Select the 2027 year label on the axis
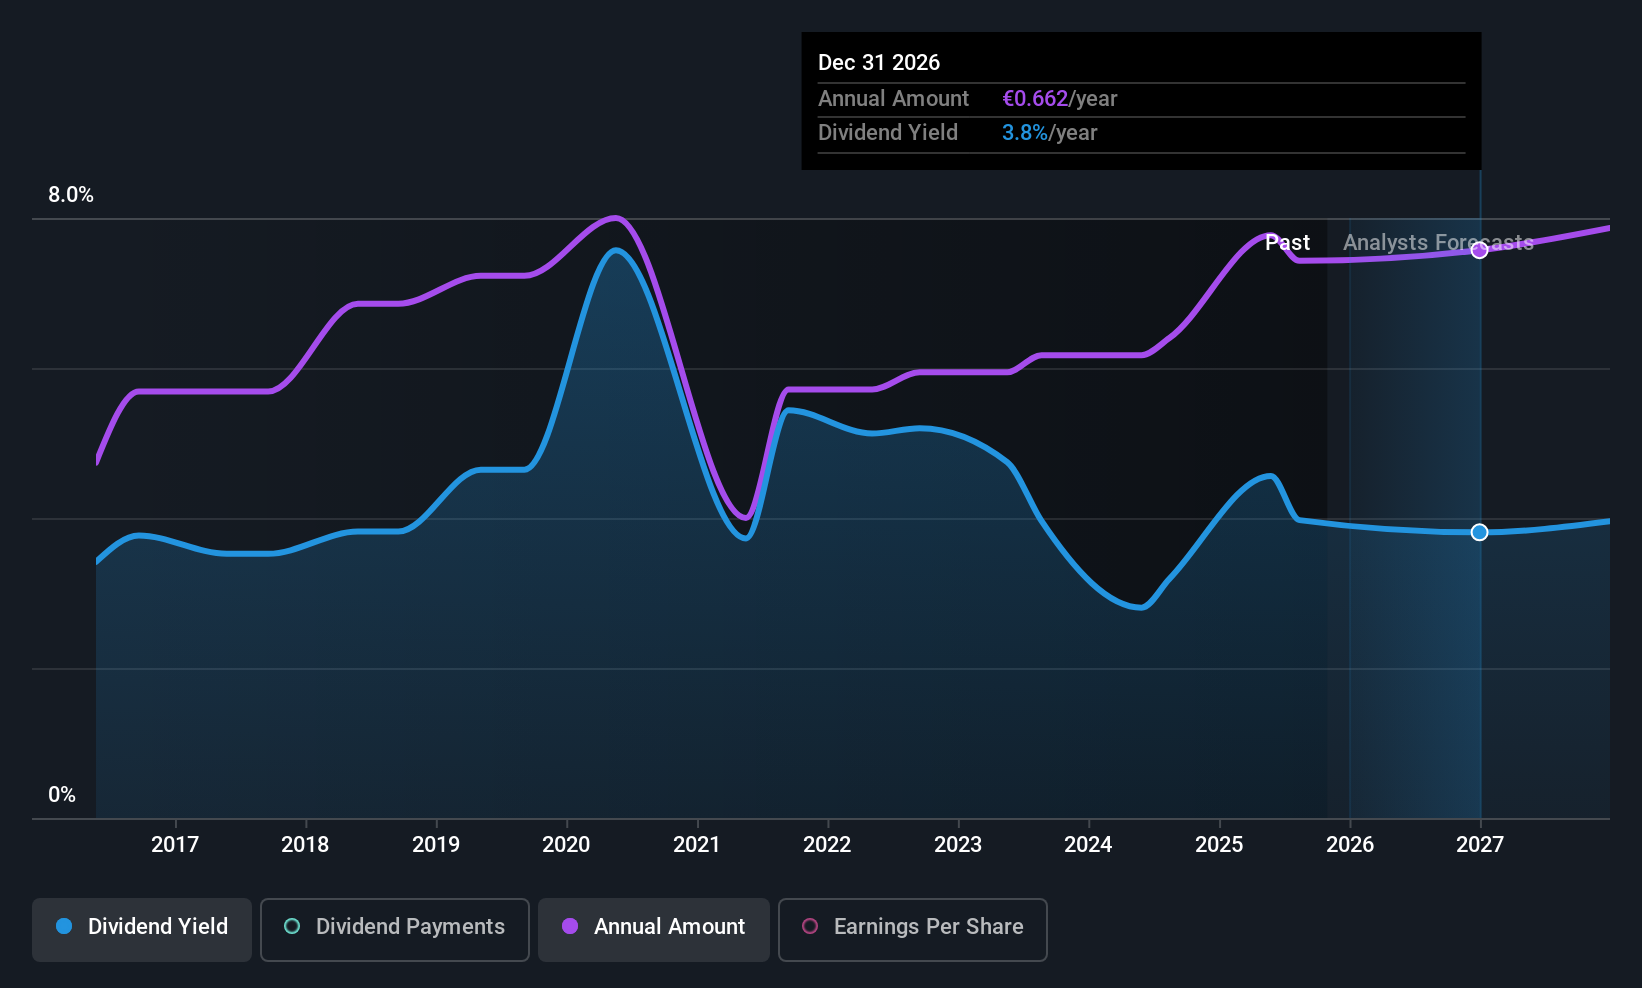 [x=1479, y=844]
